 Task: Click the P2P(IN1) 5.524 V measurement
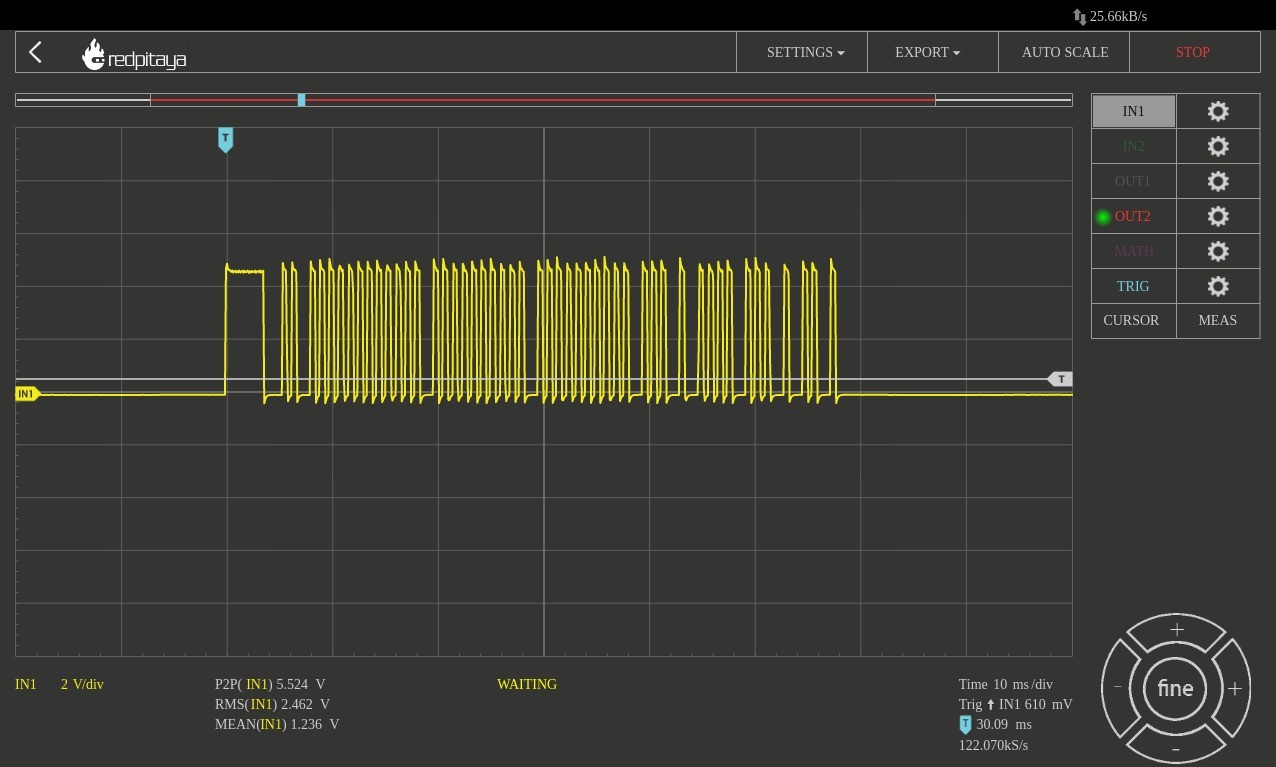coord(270,685)
